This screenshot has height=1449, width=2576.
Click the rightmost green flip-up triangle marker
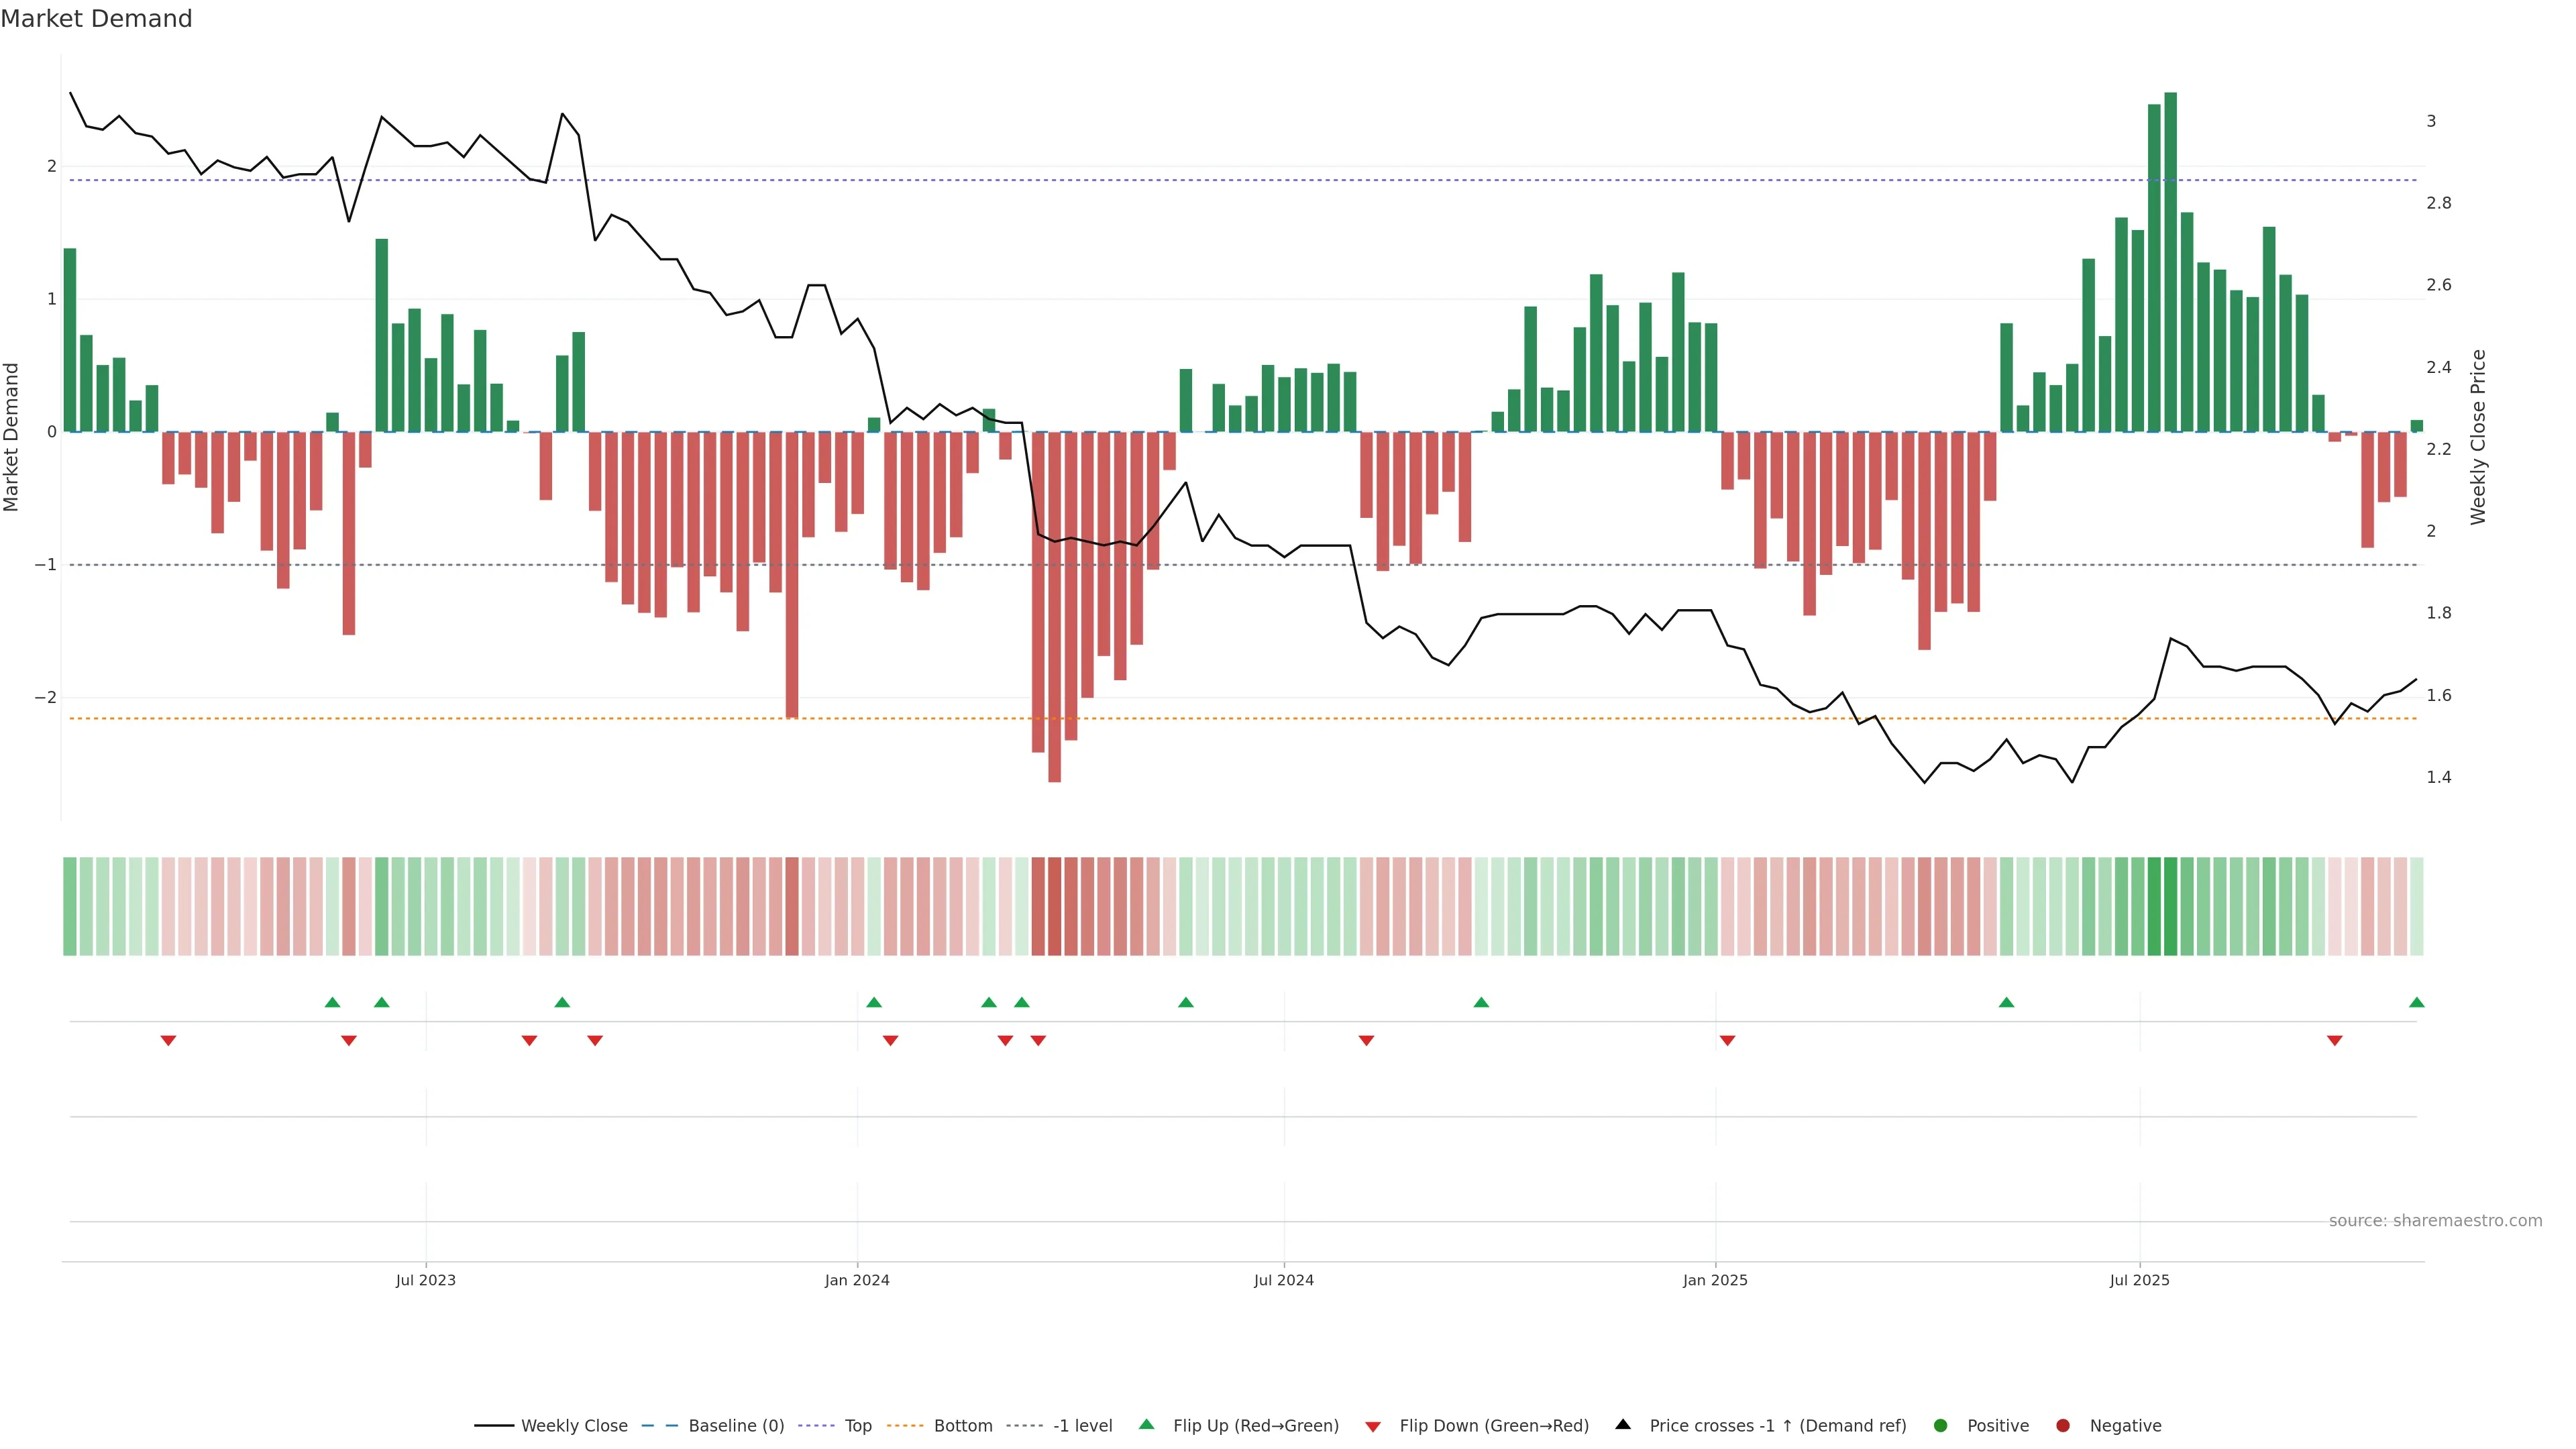(x=2416, y=1003)
